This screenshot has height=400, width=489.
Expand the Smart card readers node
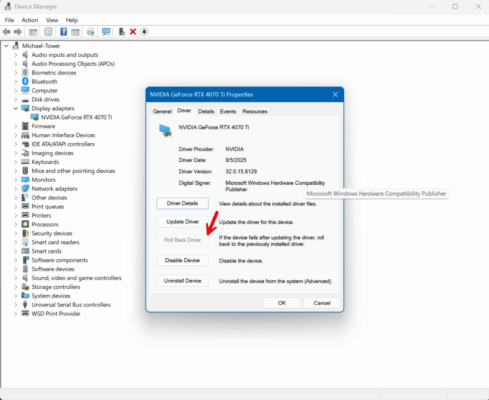(x=16, y=242)
